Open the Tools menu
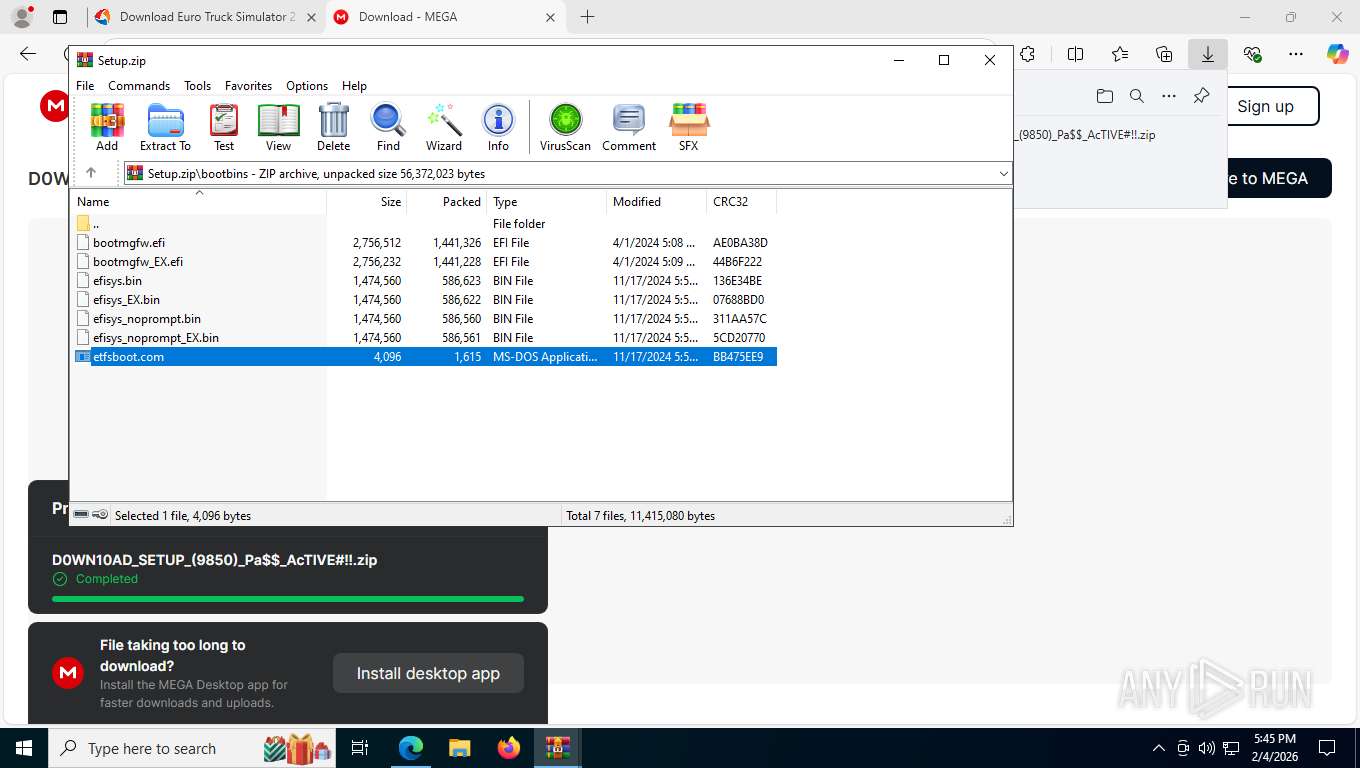 pyautogui.click(x=197, y=86)
